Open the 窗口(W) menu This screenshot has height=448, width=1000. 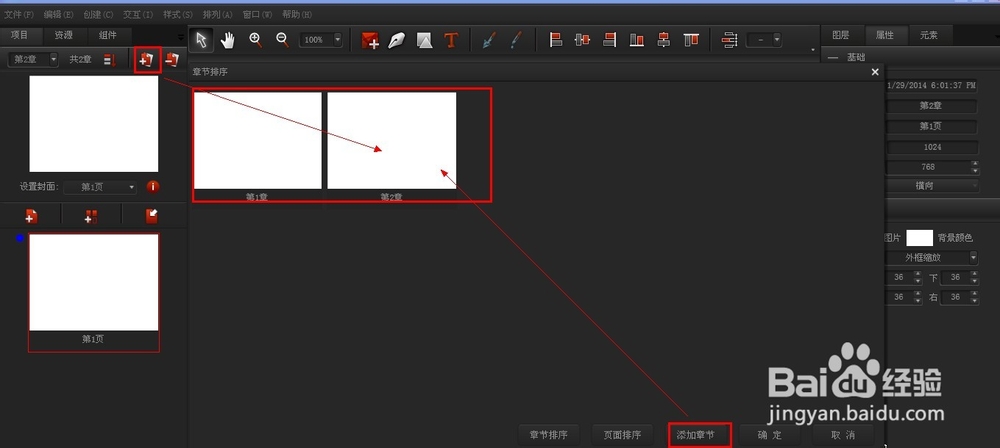(x=257, y=14)
